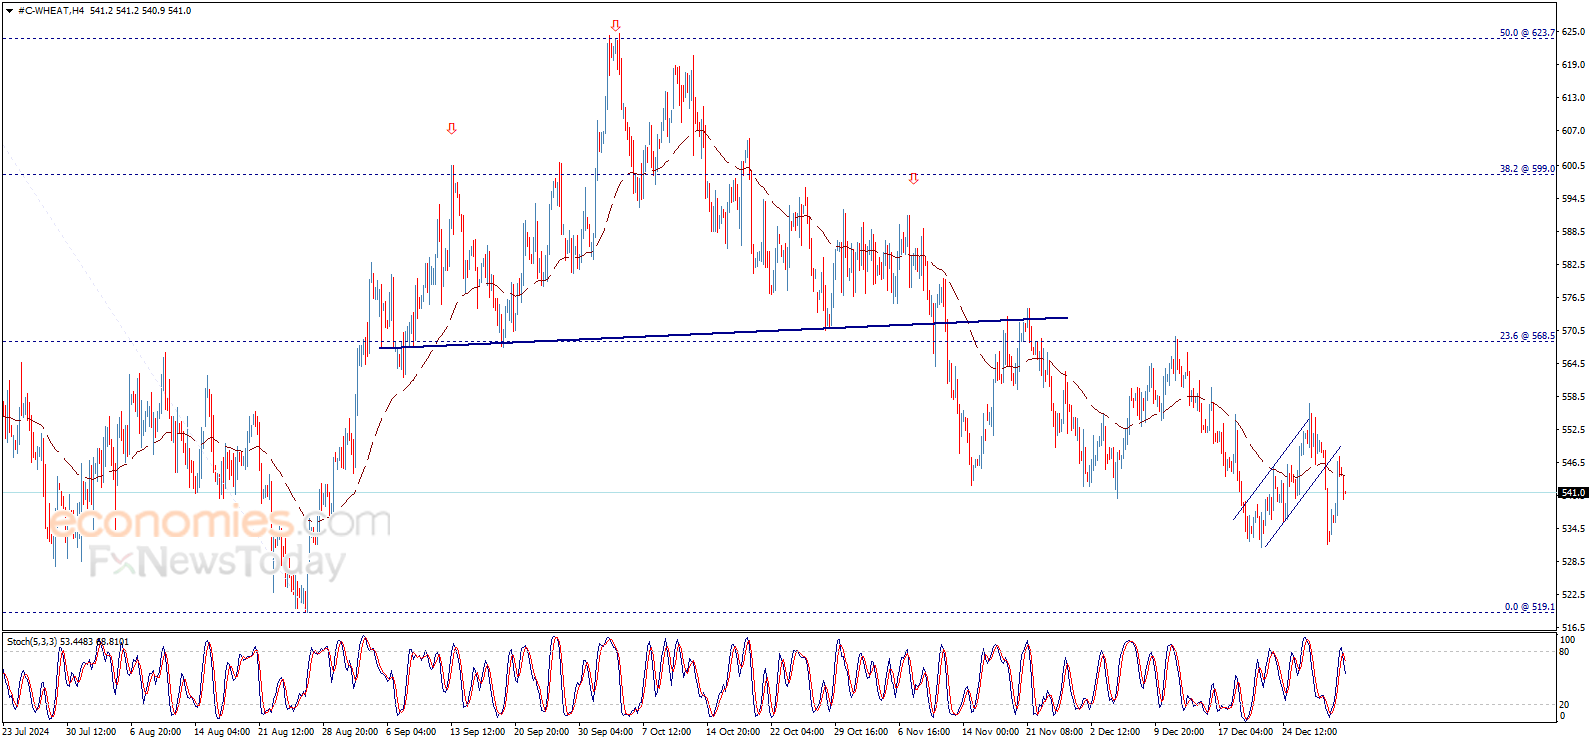Viewport: 1596px width, 743px height.
Task: Click the 588.5 price scale label
Action: tap(1573, 232)
